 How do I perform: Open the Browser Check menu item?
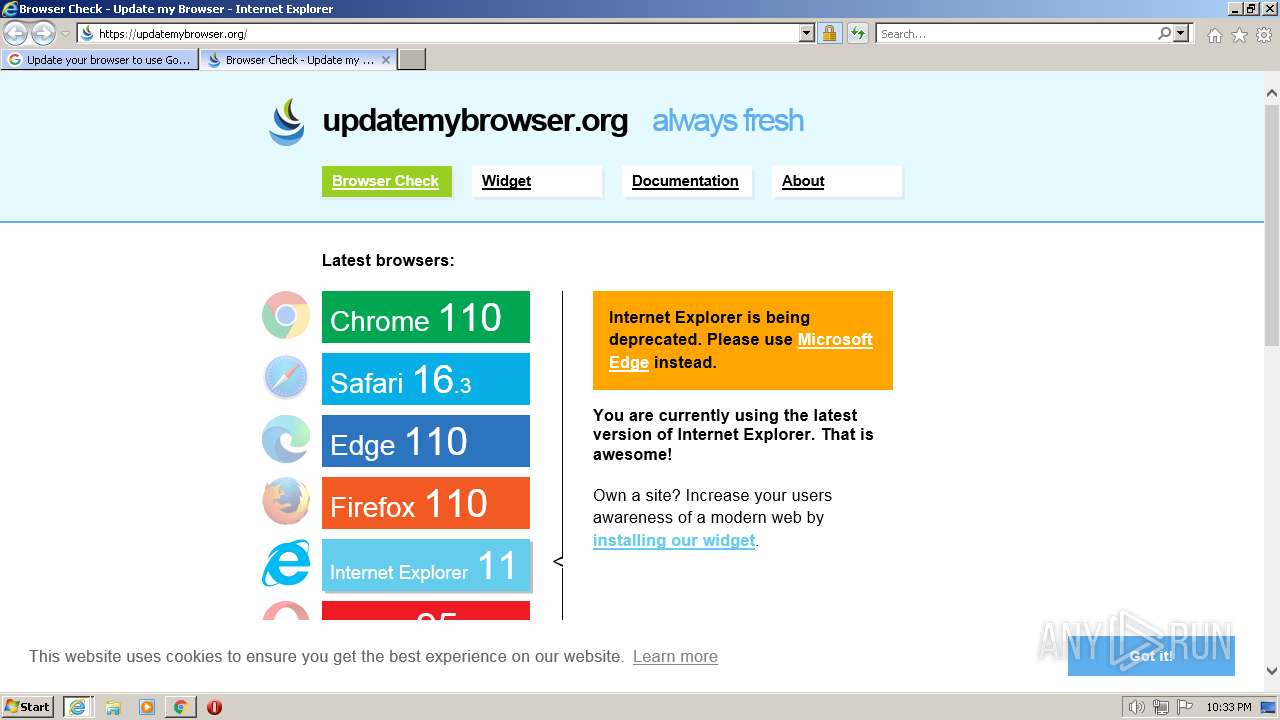pyautogui.click(x=386, y=181)
